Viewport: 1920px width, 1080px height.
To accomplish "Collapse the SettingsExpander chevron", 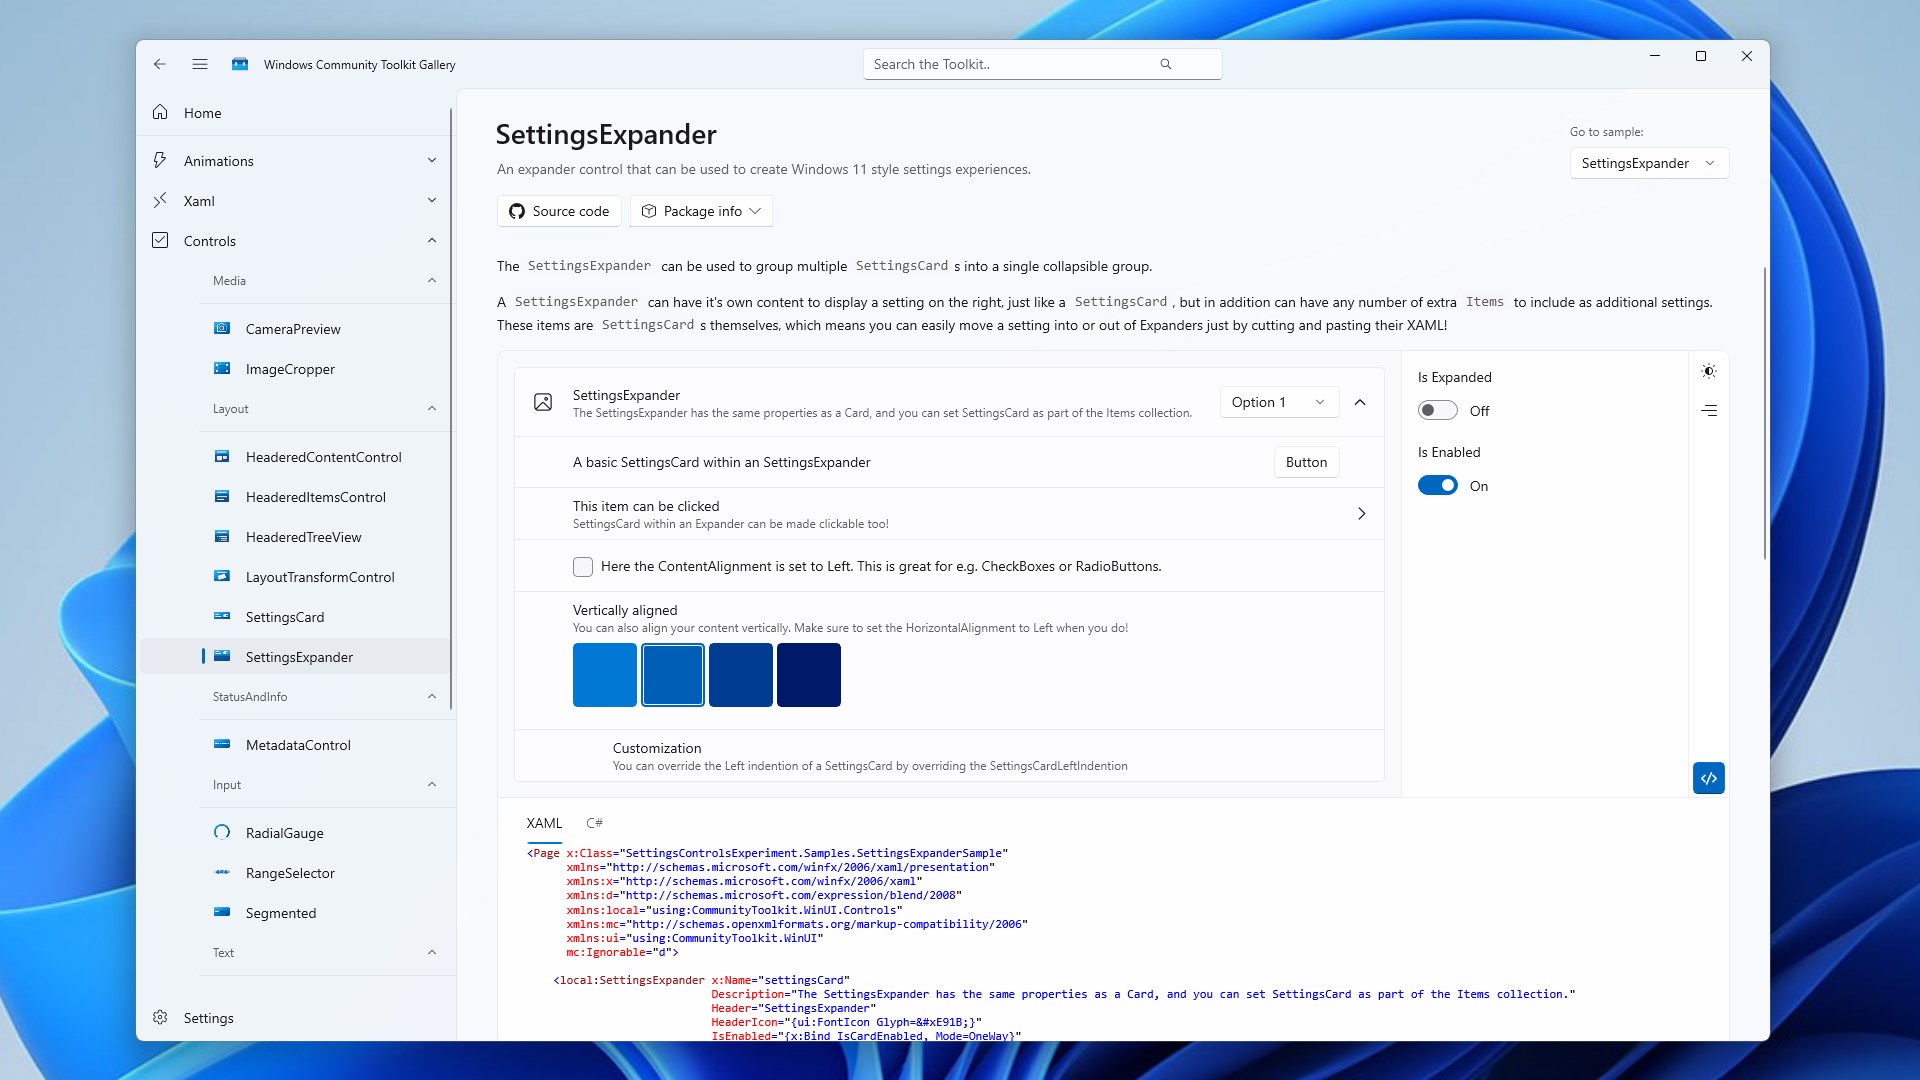I will point(1360,402).
